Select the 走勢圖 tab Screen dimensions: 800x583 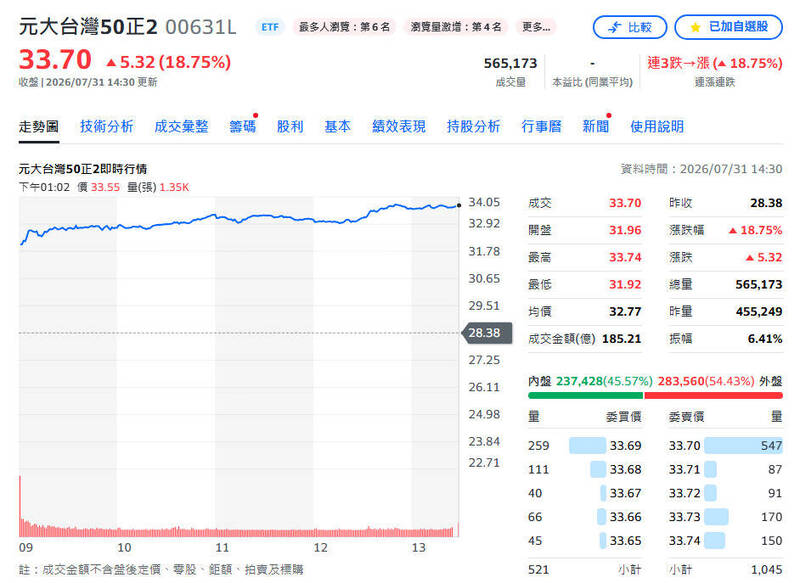point(39,126)
